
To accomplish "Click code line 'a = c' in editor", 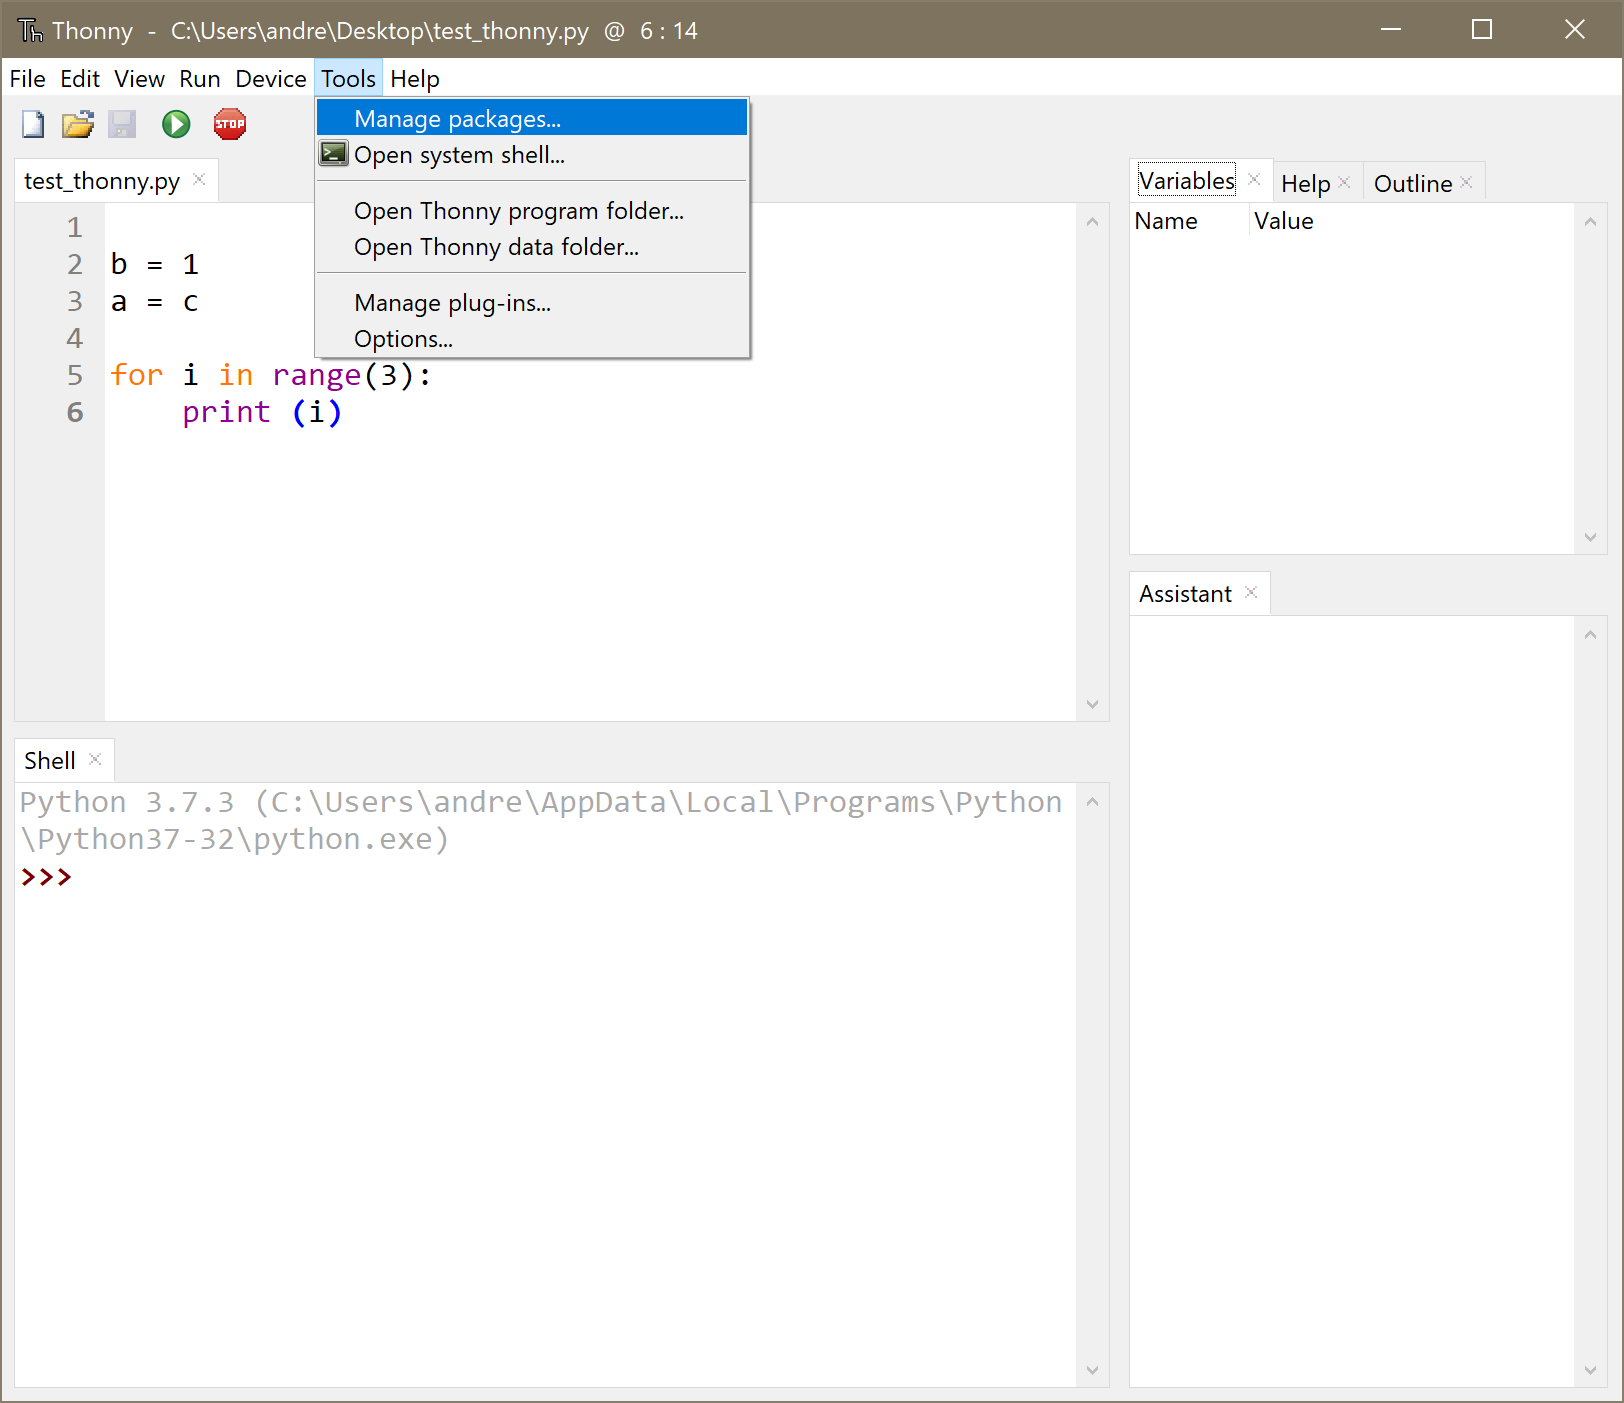I will [x=155, y=302].
